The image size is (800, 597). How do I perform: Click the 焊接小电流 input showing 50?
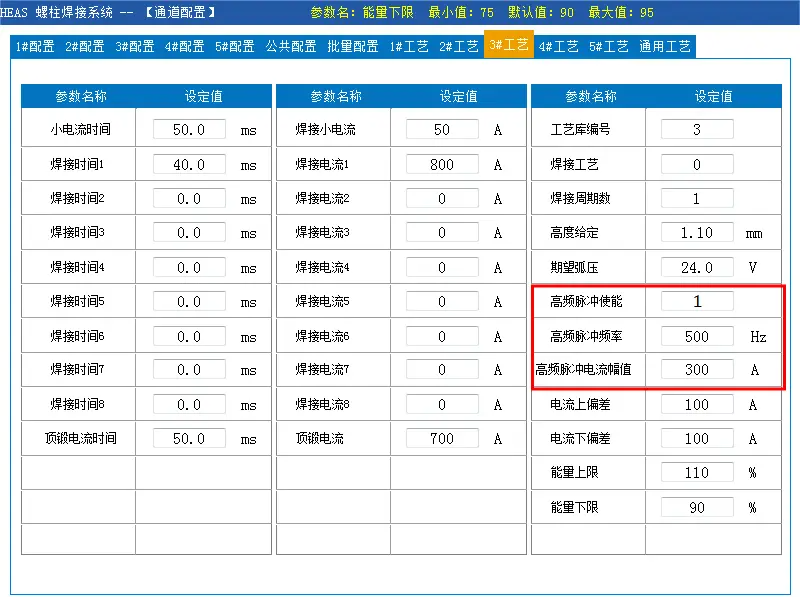click(x=442, y=129)
